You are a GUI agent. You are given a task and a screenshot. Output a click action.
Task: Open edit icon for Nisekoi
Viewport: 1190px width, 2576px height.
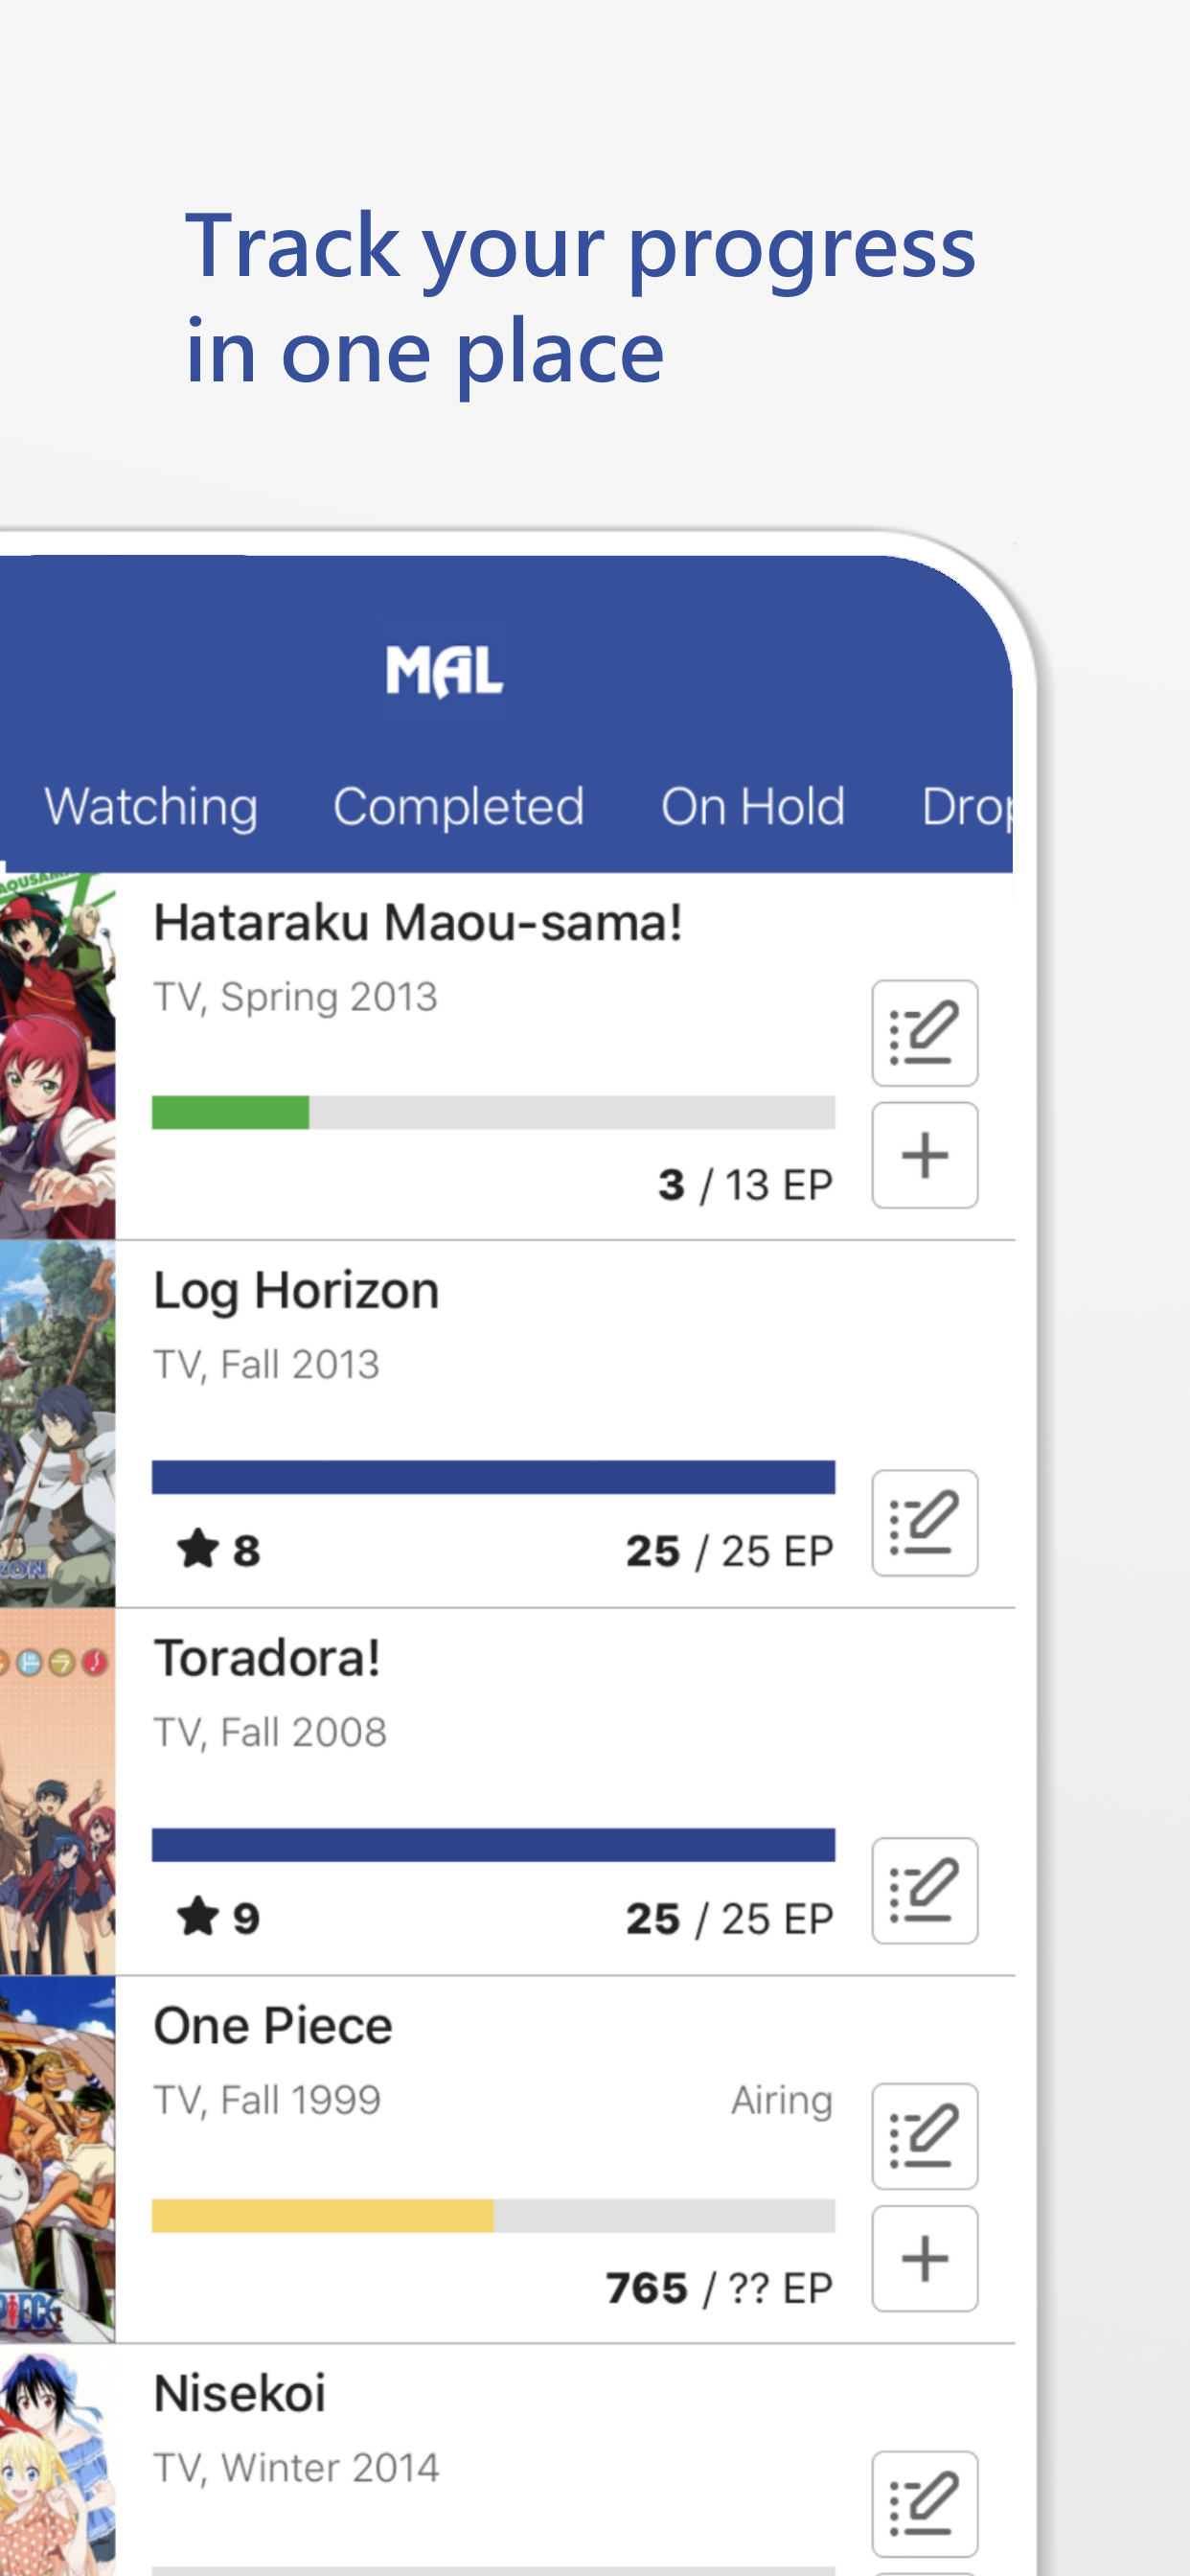(924, 2504)
